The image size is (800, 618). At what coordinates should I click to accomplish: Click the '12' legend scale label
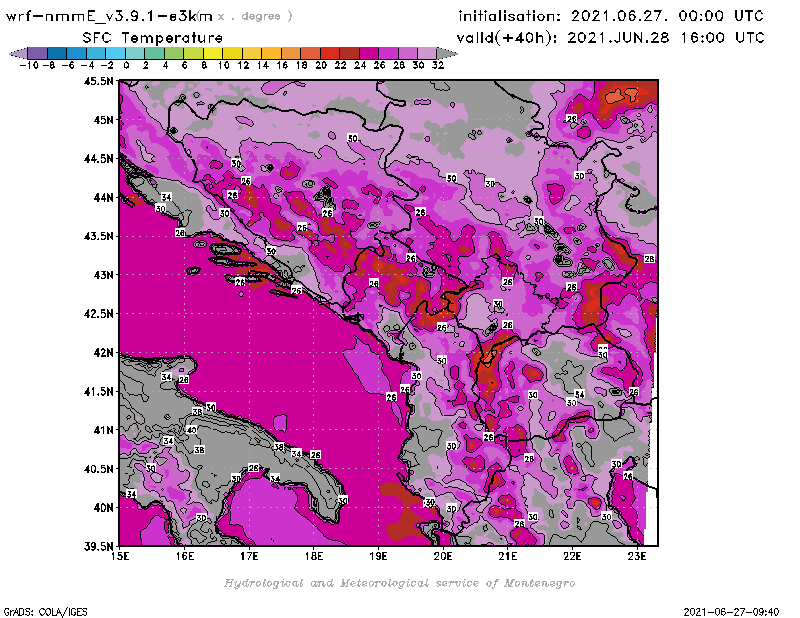pos(243,65)
